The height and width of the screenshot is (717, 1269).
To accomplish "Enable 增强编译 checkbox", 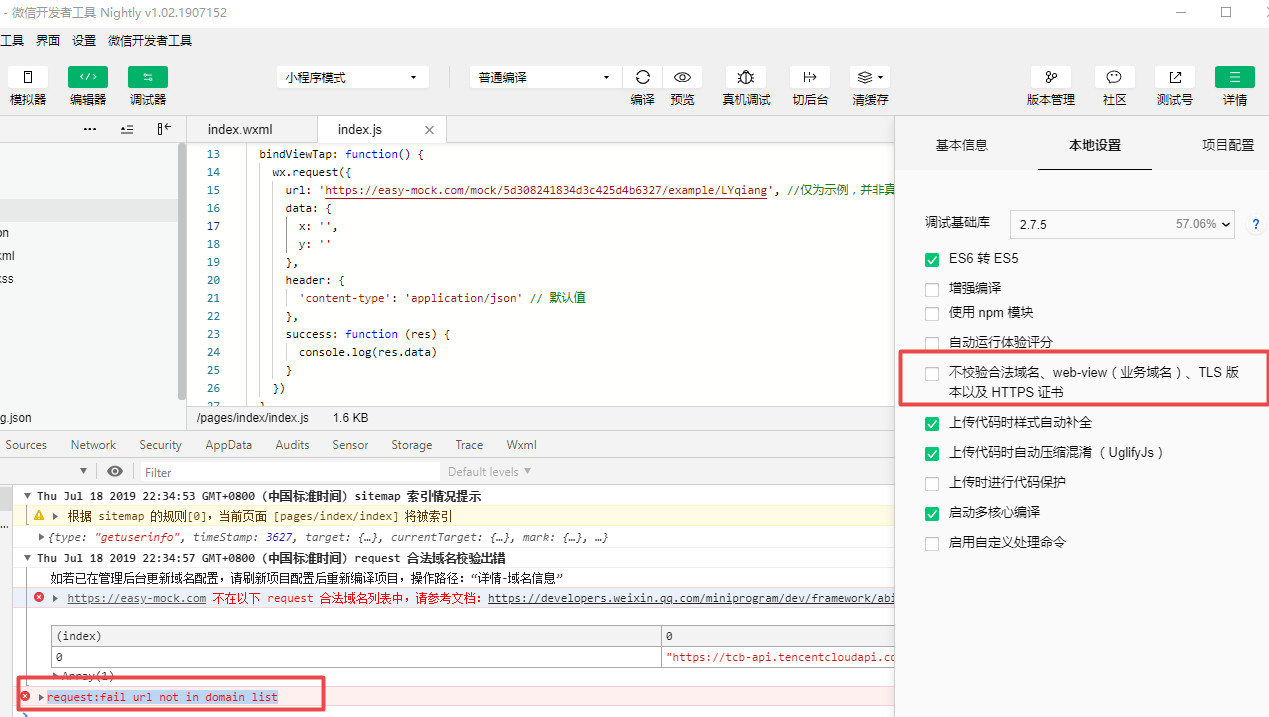I will click(x=932, y=289).
